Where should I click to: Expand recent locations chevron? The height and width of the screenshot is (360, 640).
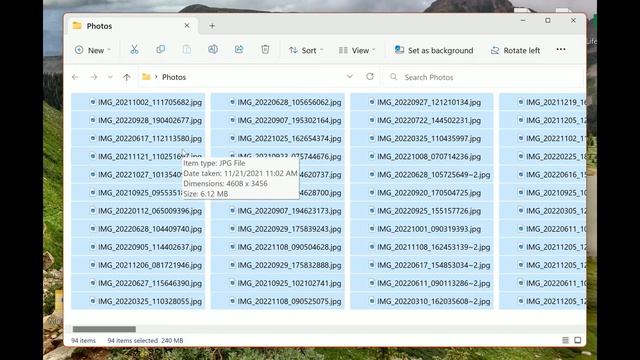[110, 77]
